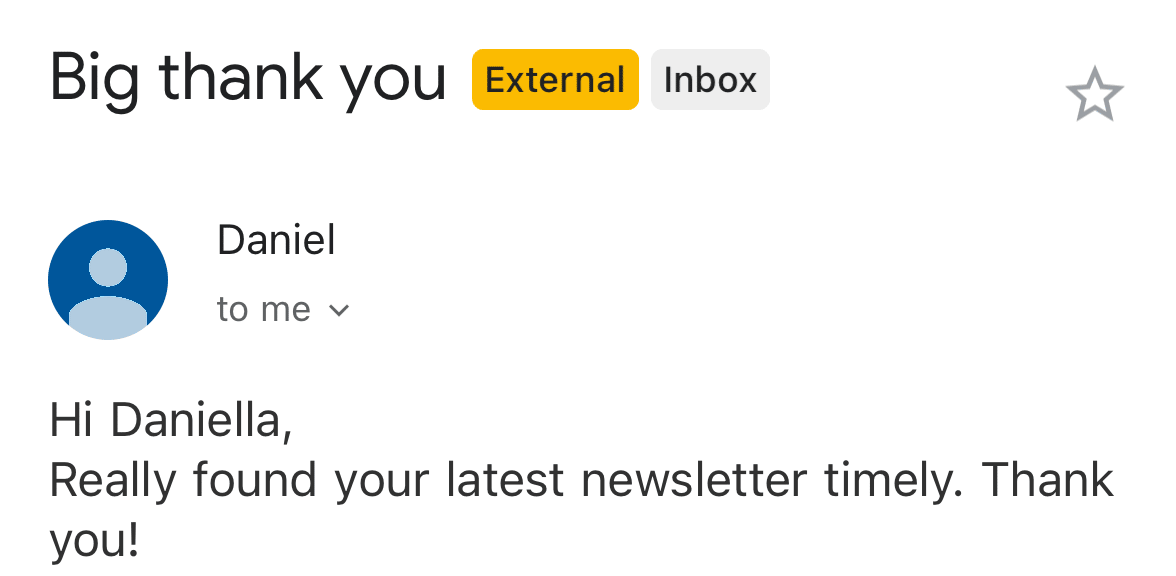
Task: Star the "Big thank you" email
Action: click(1095, 95)
